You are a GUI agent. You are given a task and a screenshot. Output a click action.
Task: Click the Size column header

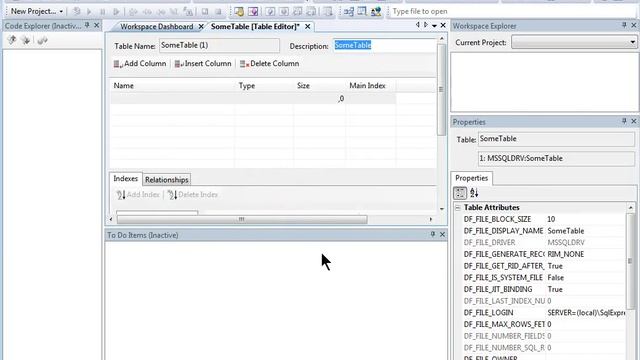[320, 86]
